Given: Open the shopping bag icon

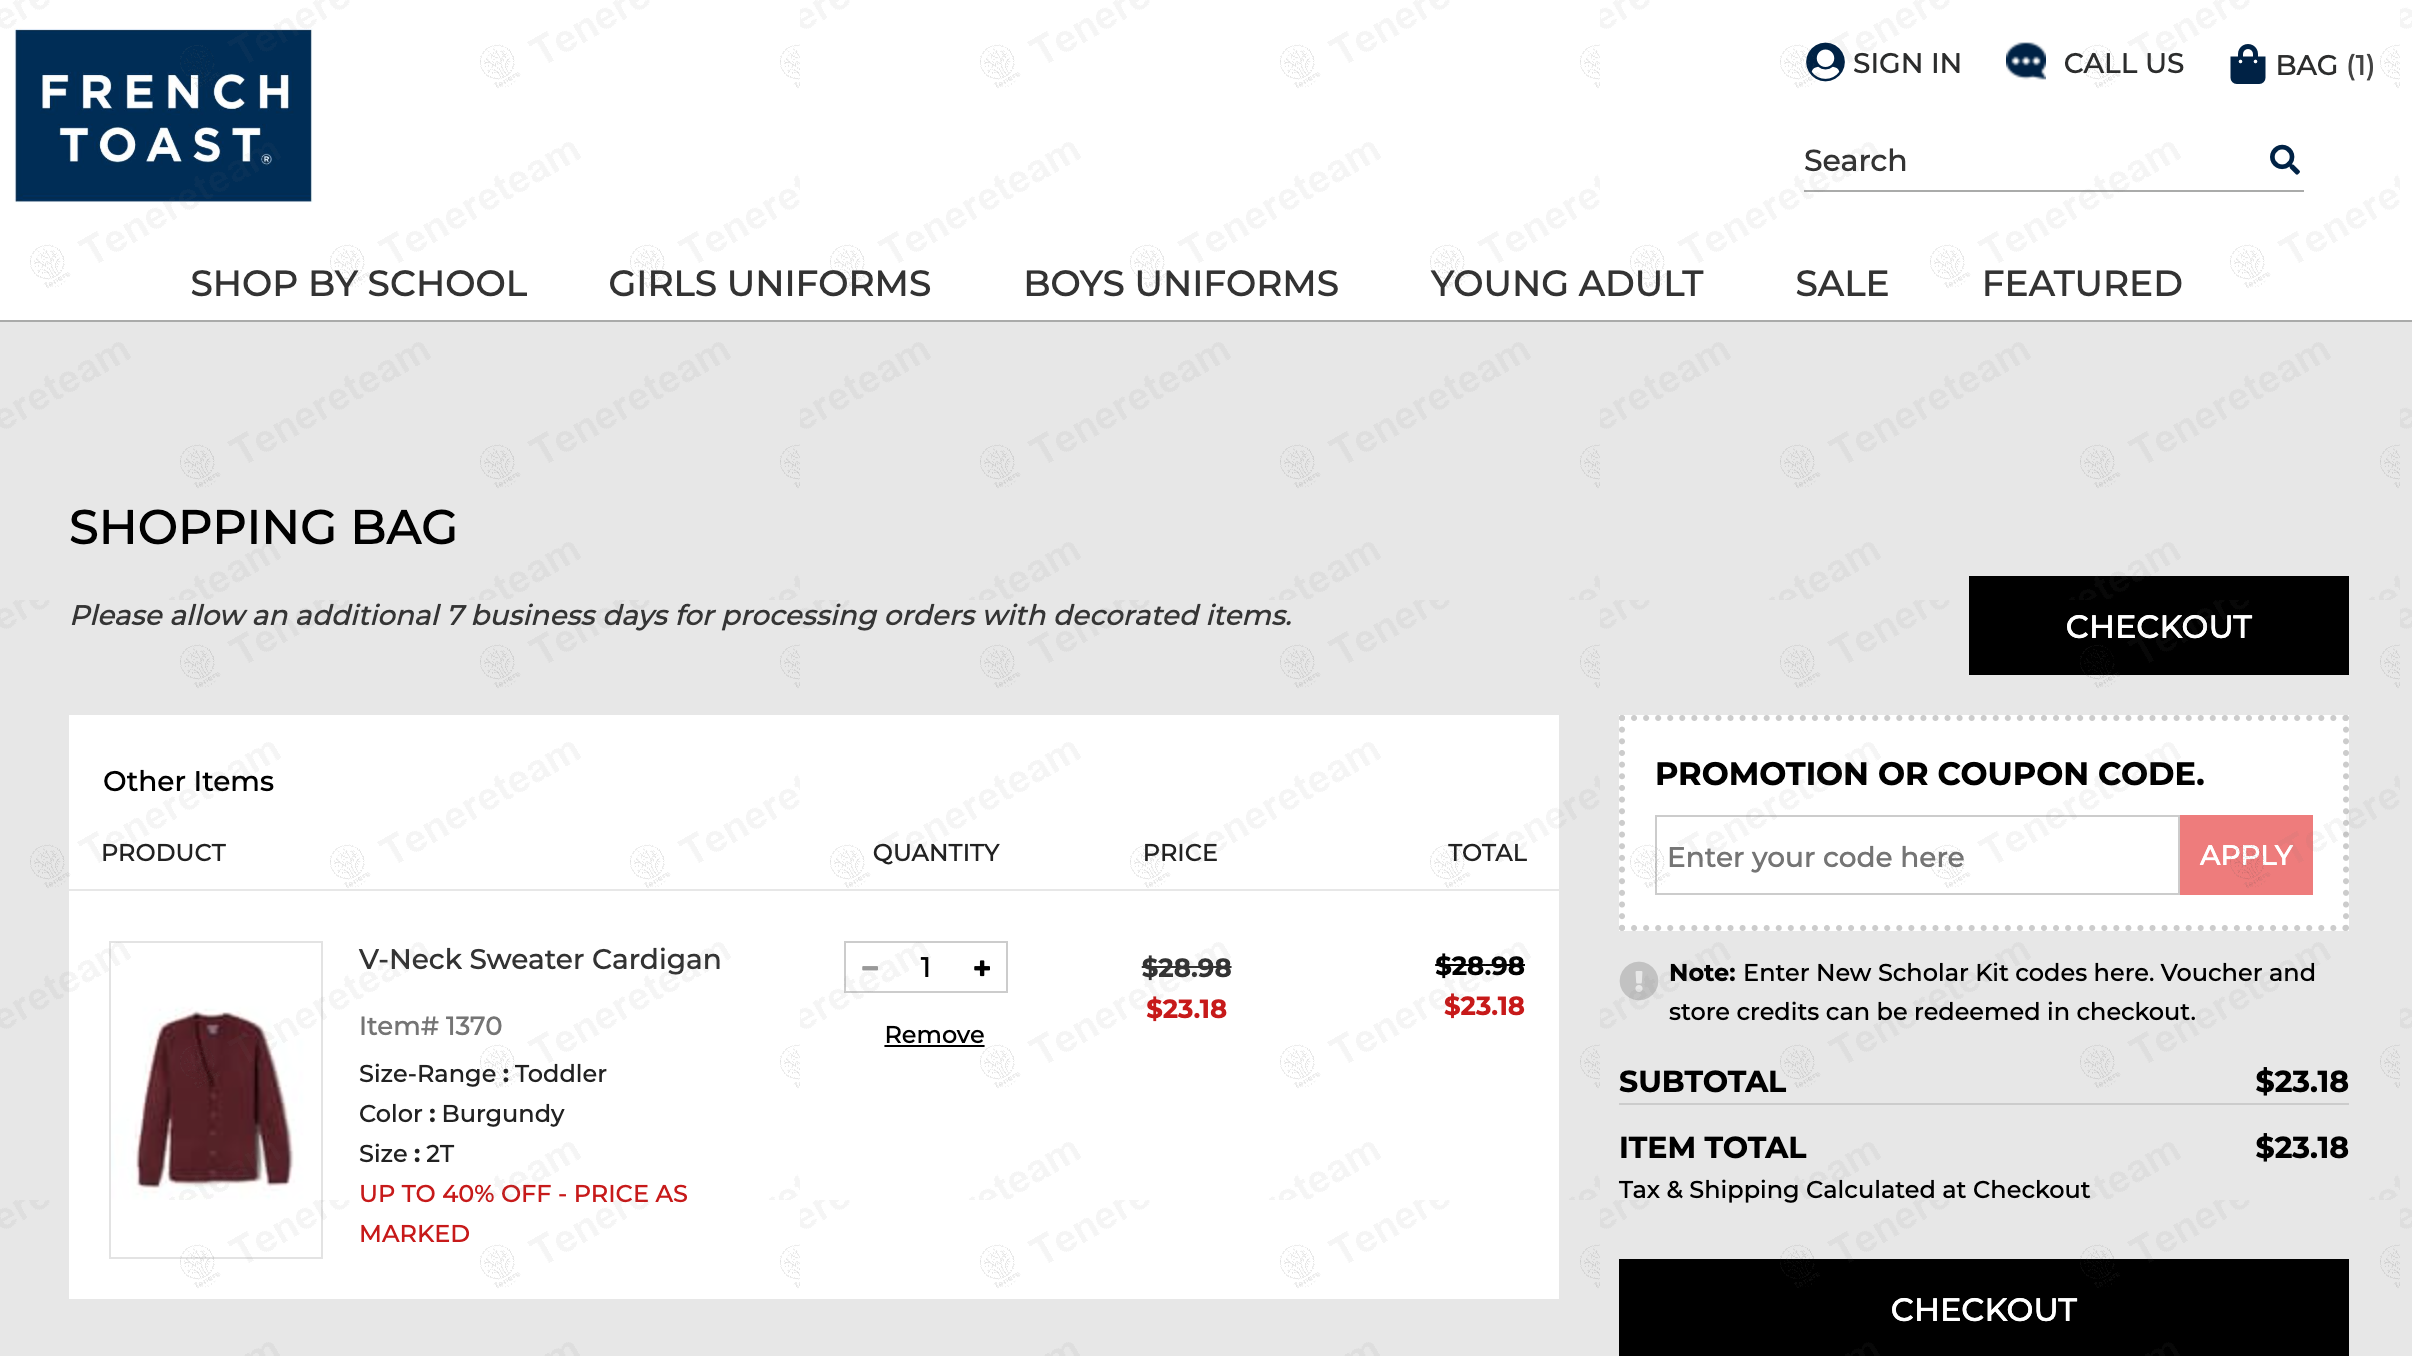Looking at the screenshot, I should click(x=2247, y=65).
